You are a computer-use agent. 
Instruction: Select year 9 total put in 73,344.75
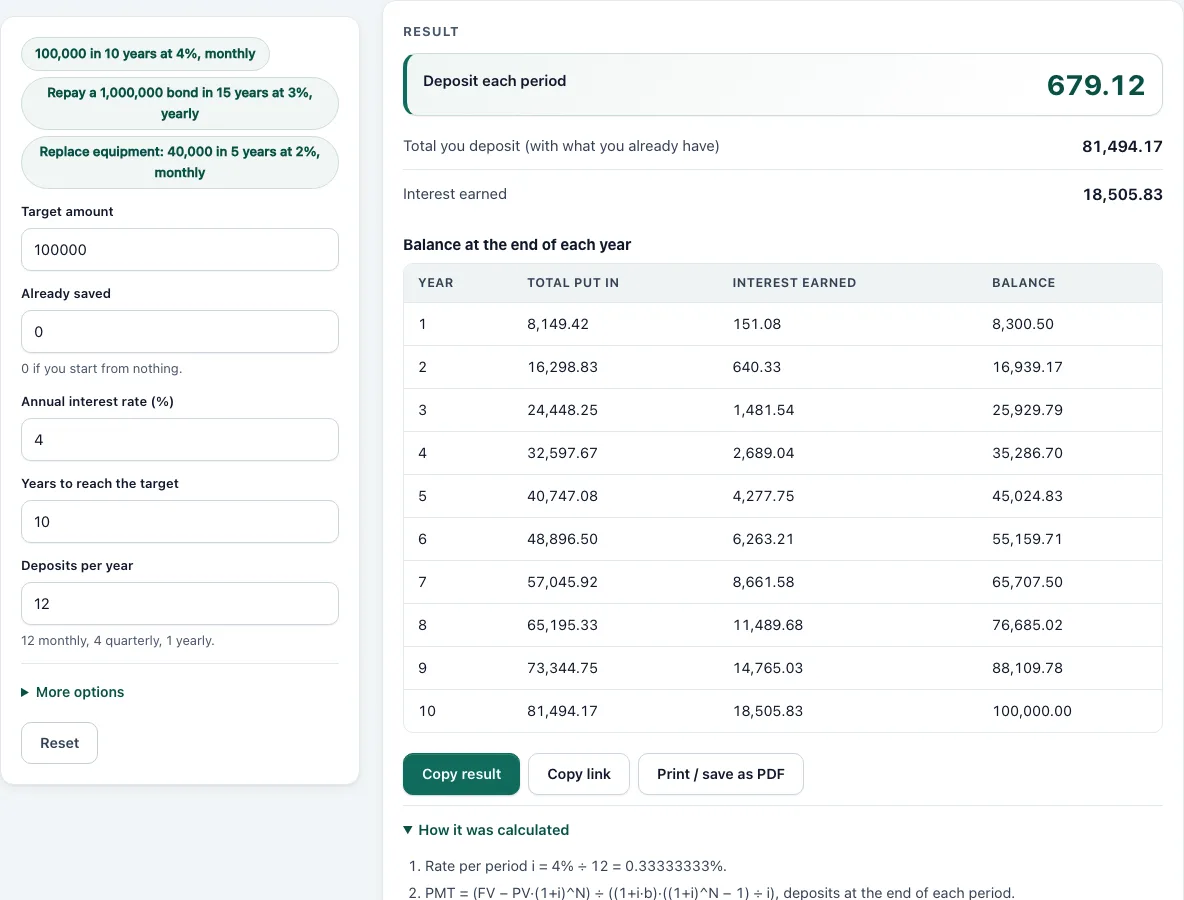[x=563, y=668]
